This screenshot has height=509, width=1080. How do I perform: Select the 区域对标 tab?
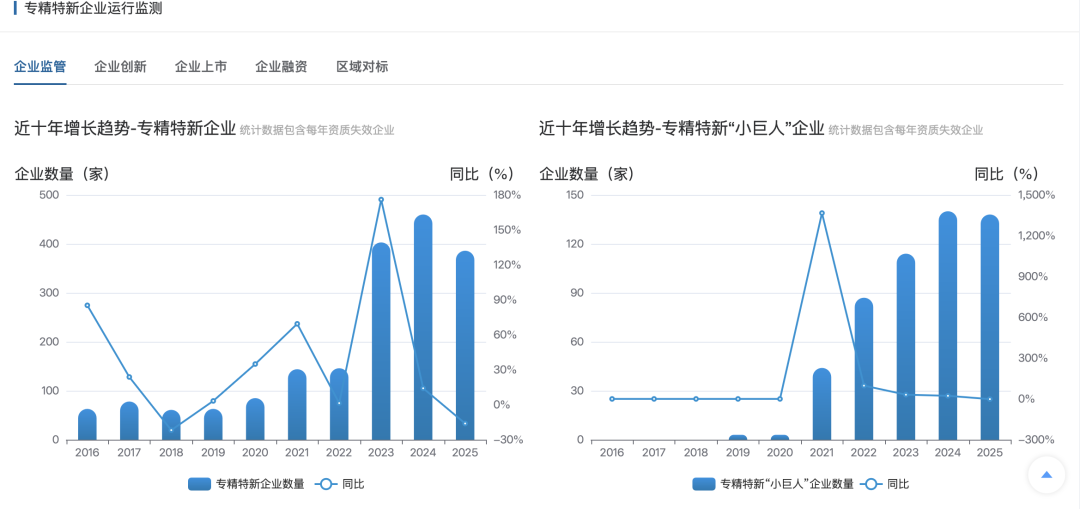[362, 67]
